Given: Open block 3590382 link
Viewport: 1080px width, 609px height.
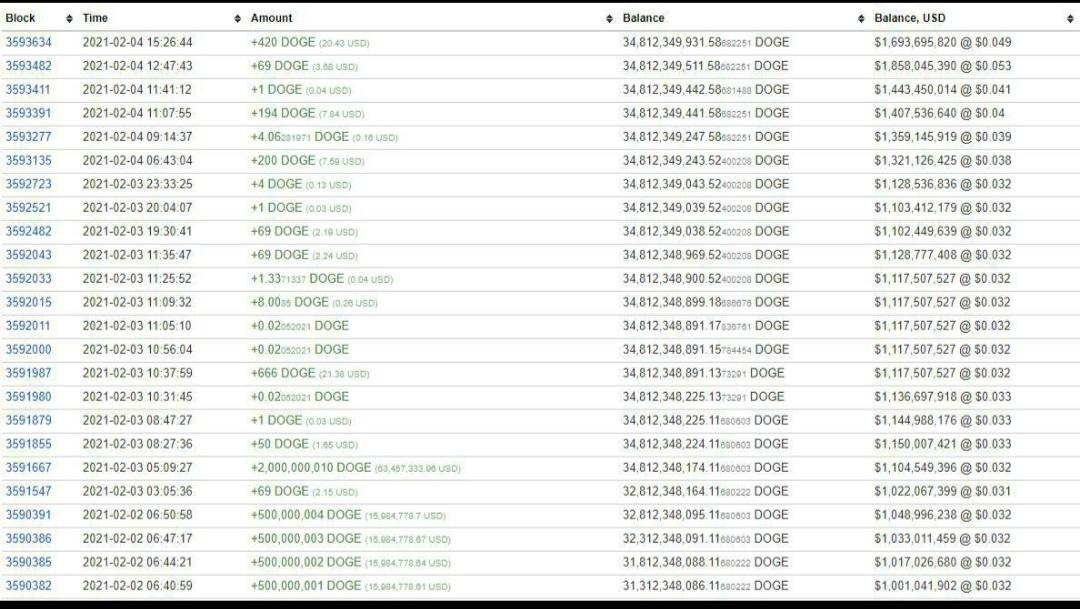Looking at the screenshot, I should pos(28,586).
